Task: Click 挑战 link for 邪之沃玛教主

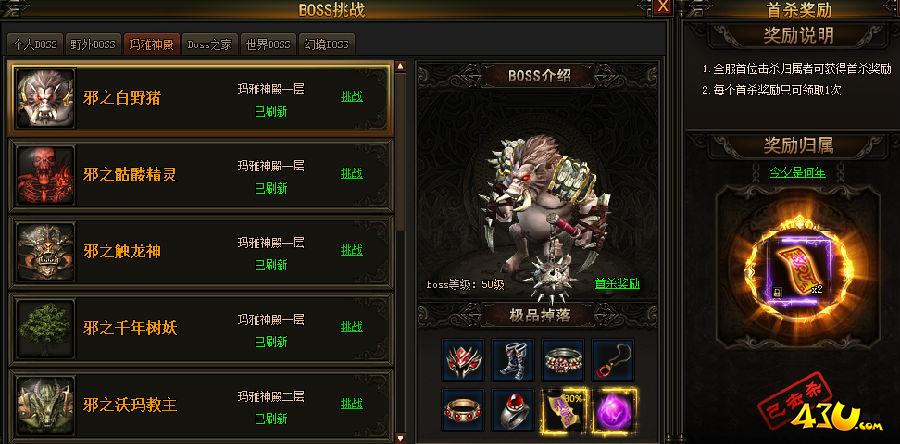Action: [x=352, y=403]
